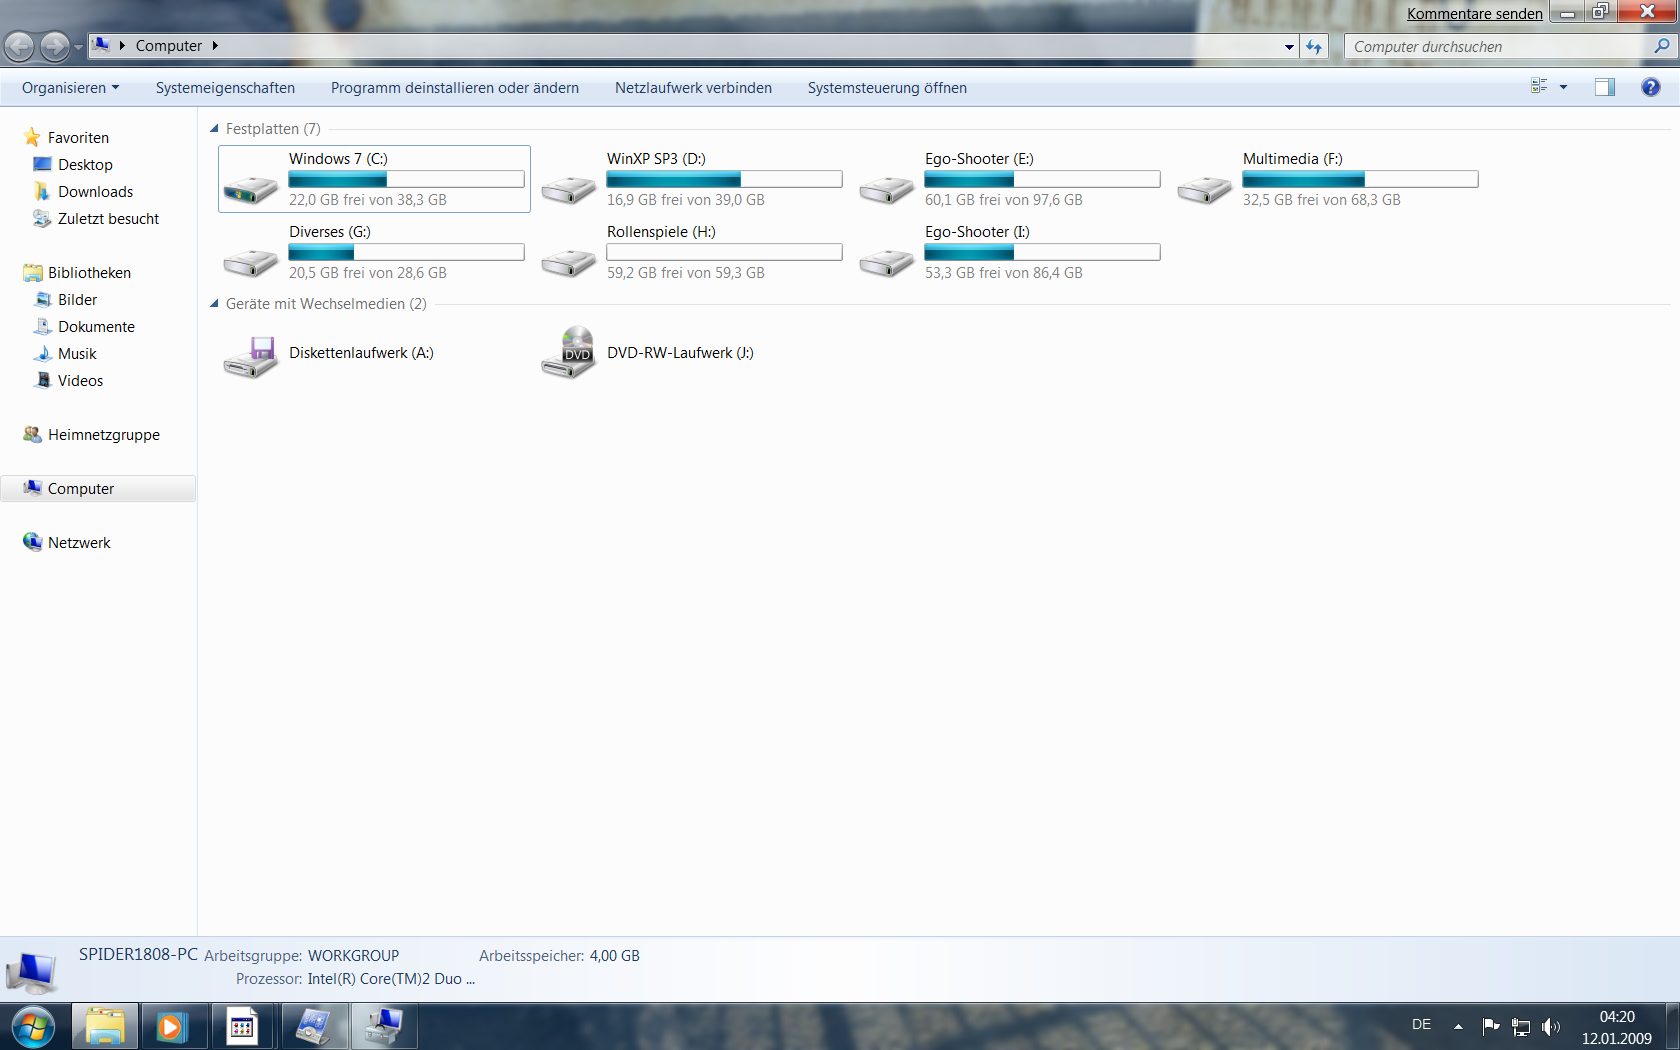This screenshot has height=1050, width=1680.
Task: Click Netzlaufwerk verbinden
Action: coord(693,88)
